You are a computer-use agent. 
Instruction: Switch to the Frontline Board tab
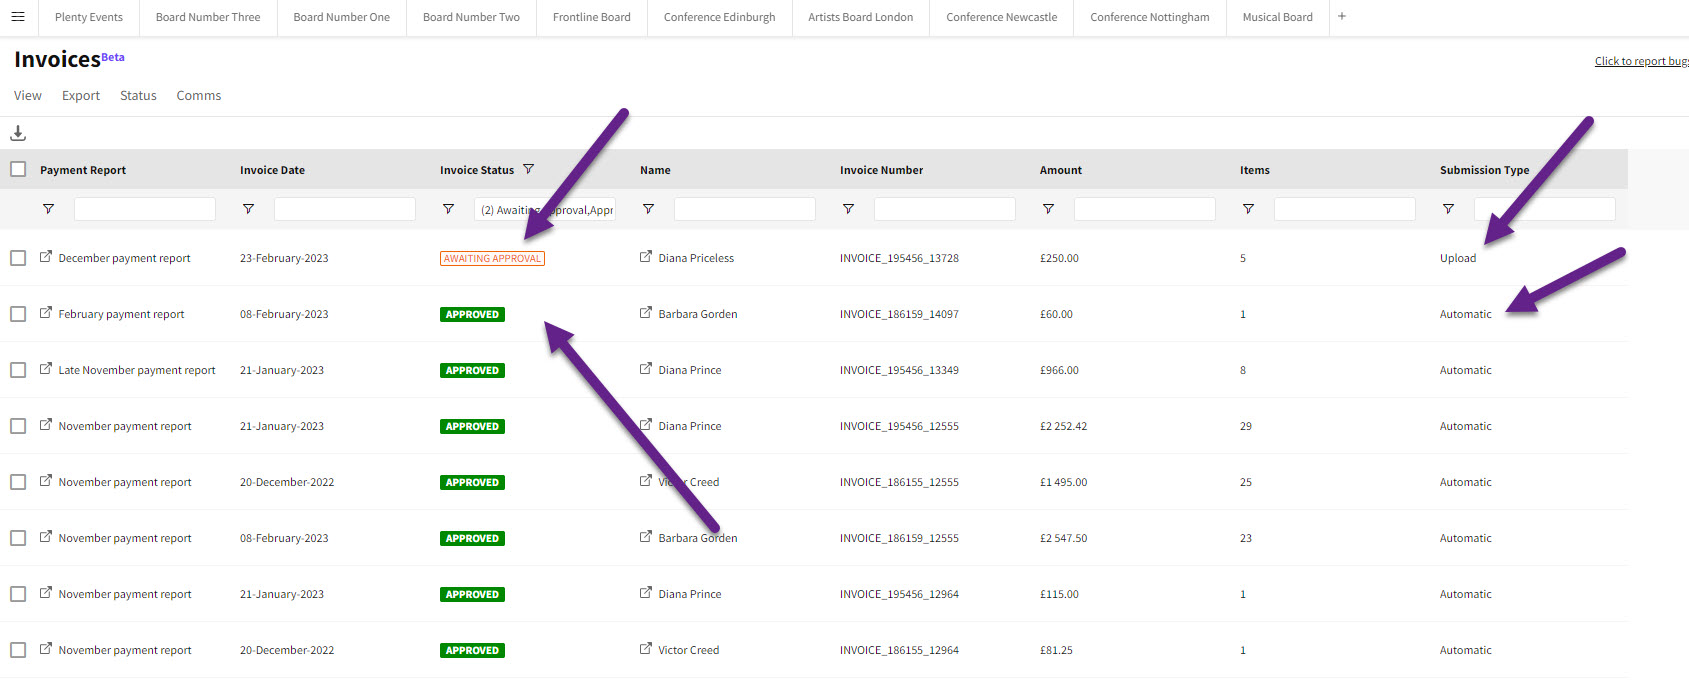click(x=591, y=17)
